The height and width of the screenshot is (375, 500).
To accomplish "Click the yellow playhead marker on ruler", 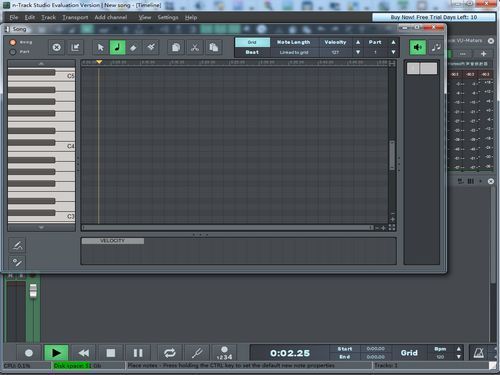I will (99, 62).
